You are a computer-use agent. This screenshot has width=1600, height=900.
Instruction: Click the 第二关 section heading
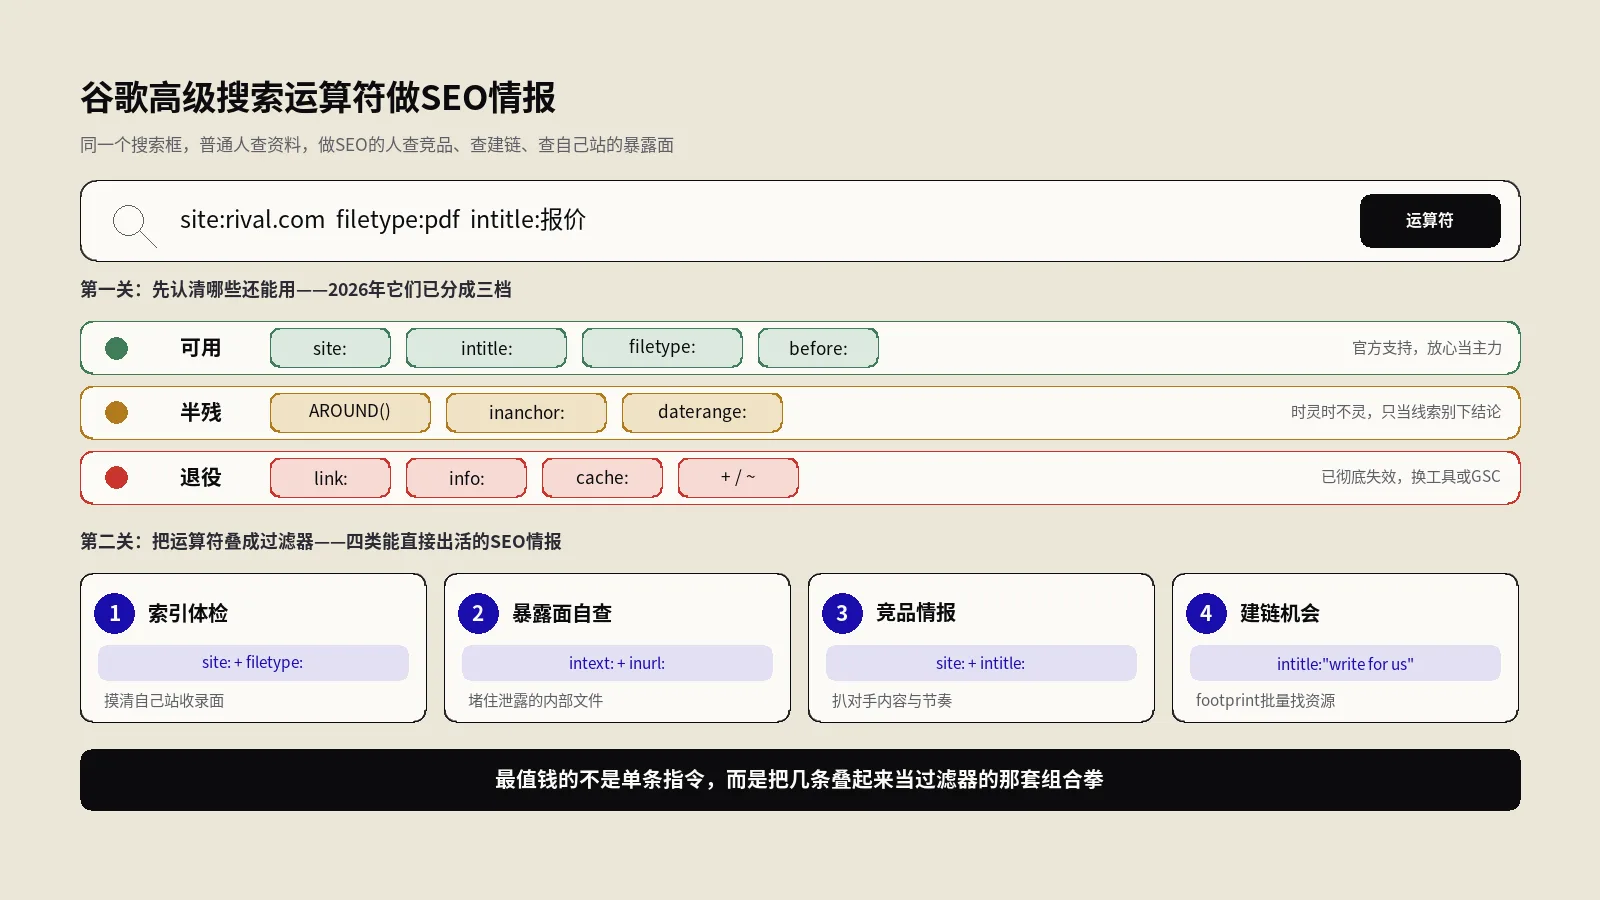pos(321,542)
